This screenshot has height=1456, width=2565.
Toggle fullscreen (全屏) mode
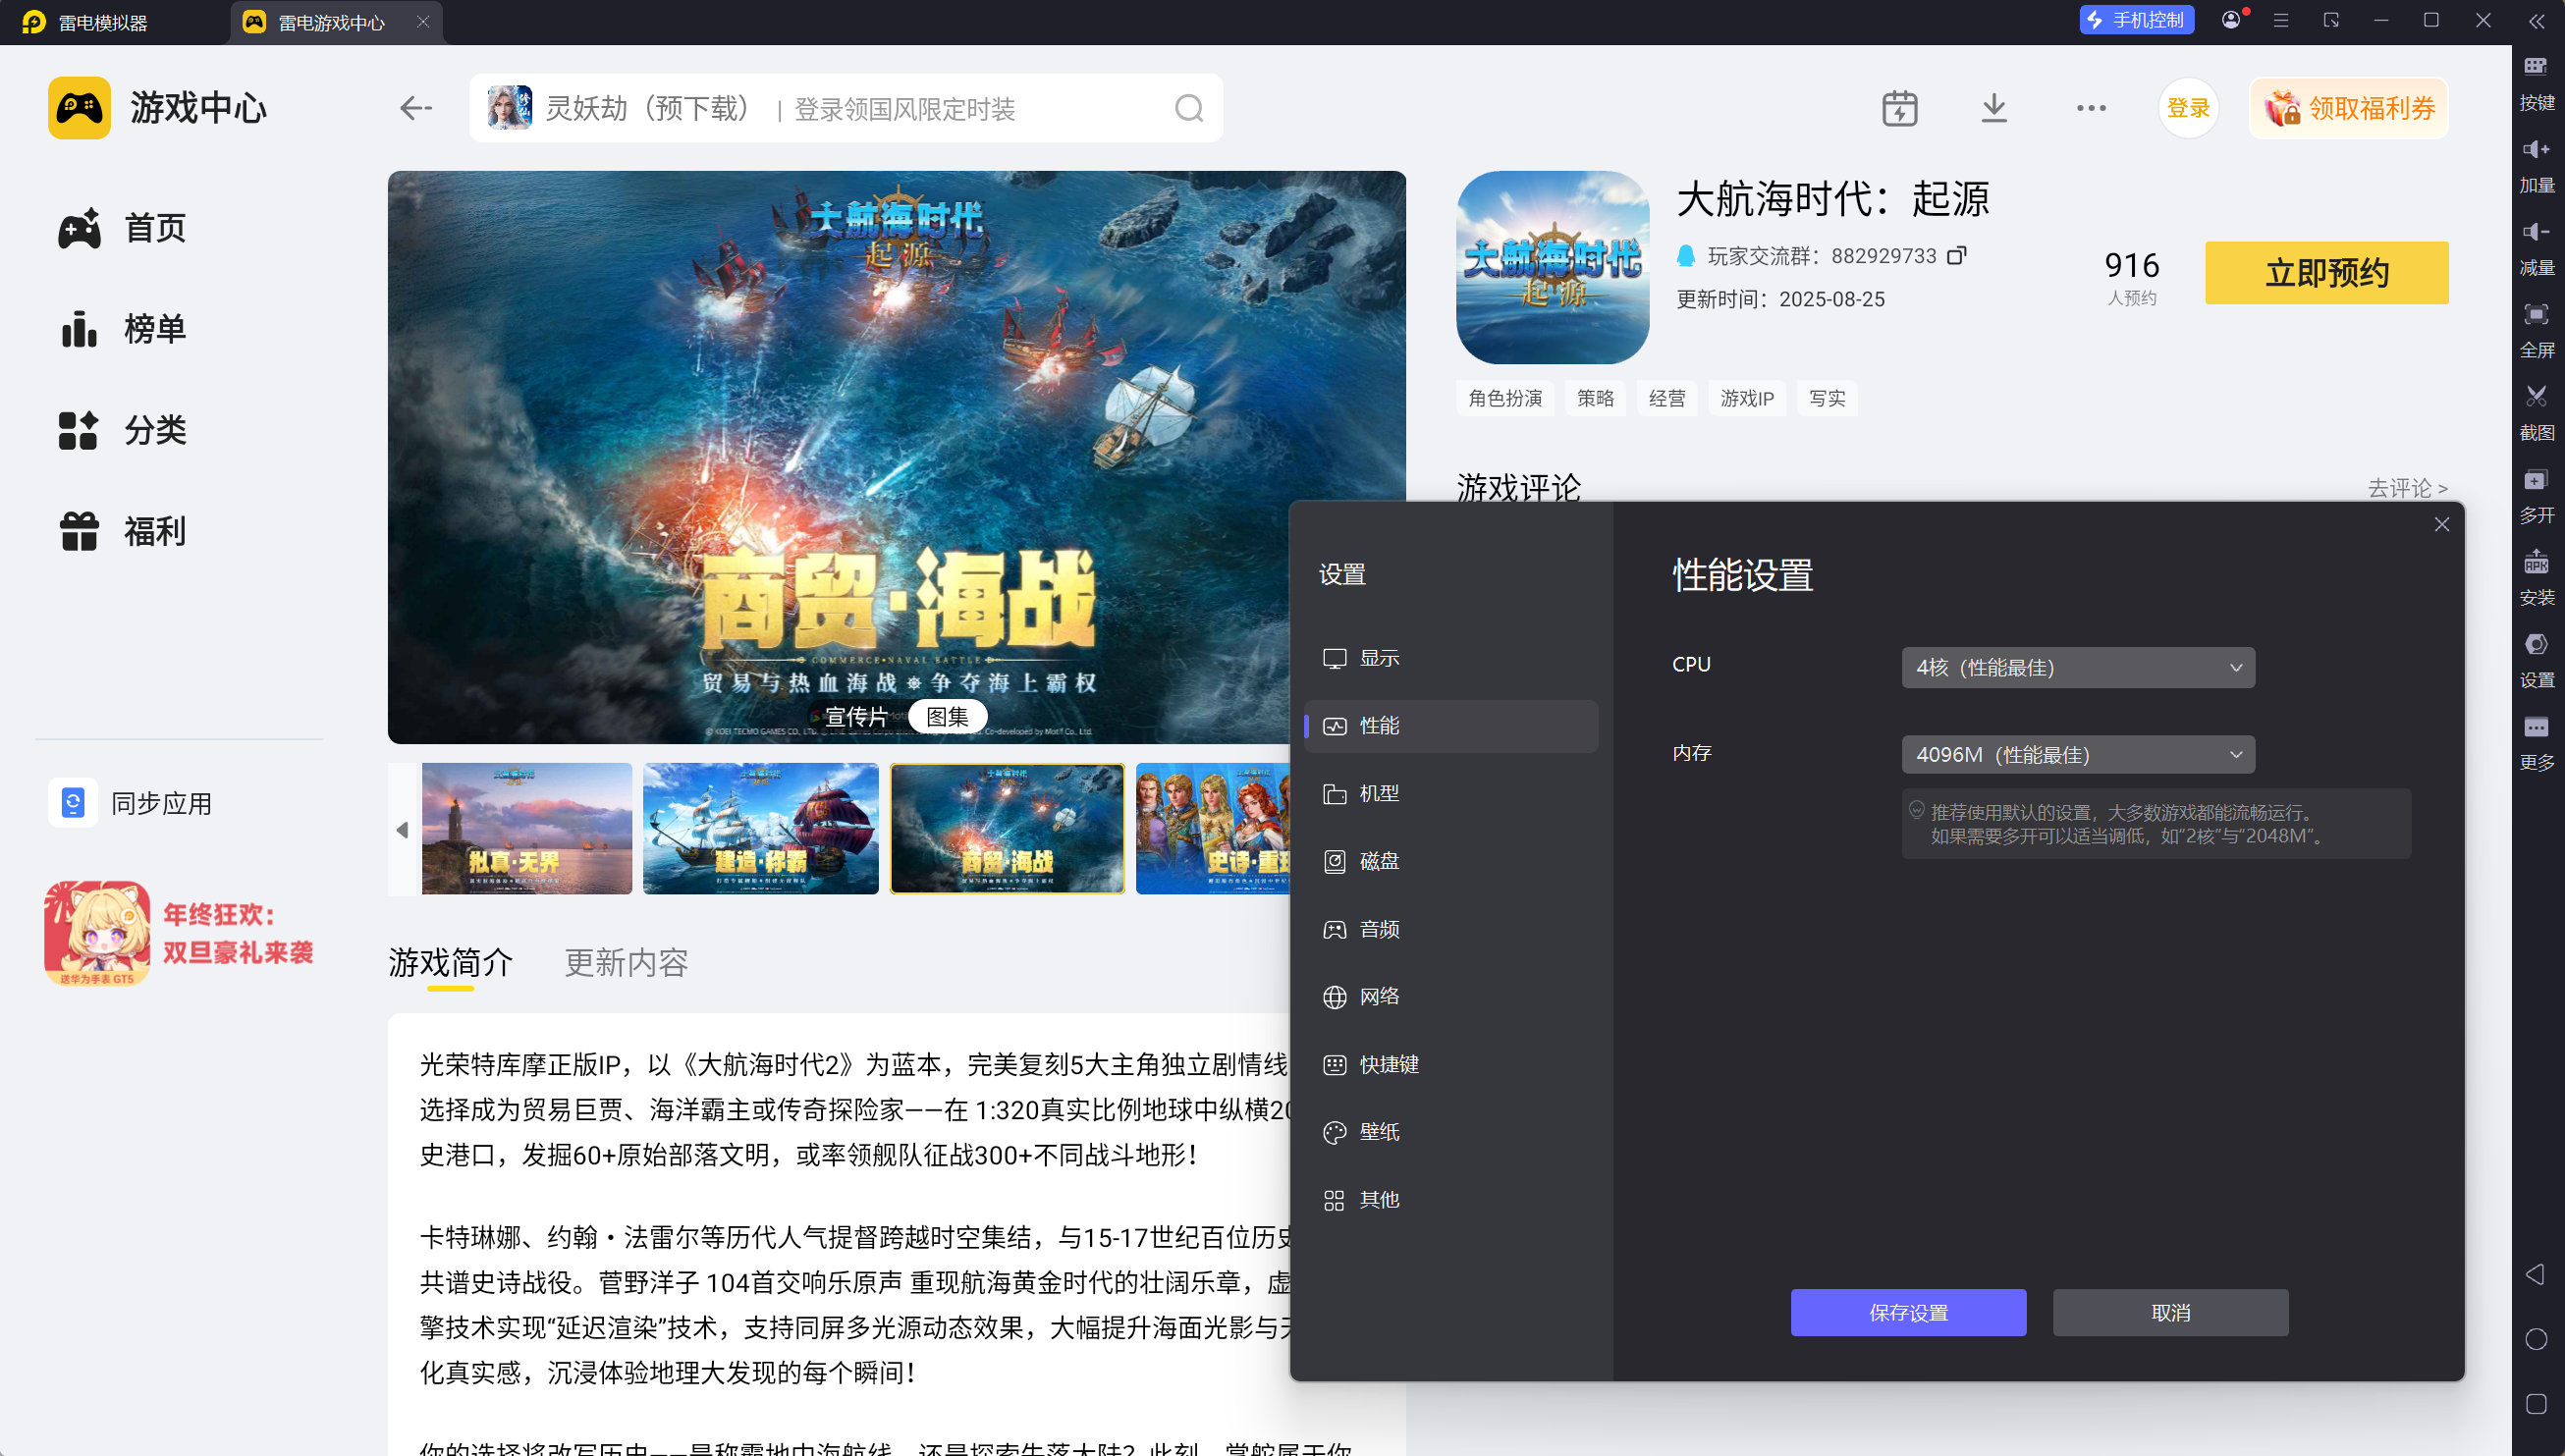tap(2535, 315)
